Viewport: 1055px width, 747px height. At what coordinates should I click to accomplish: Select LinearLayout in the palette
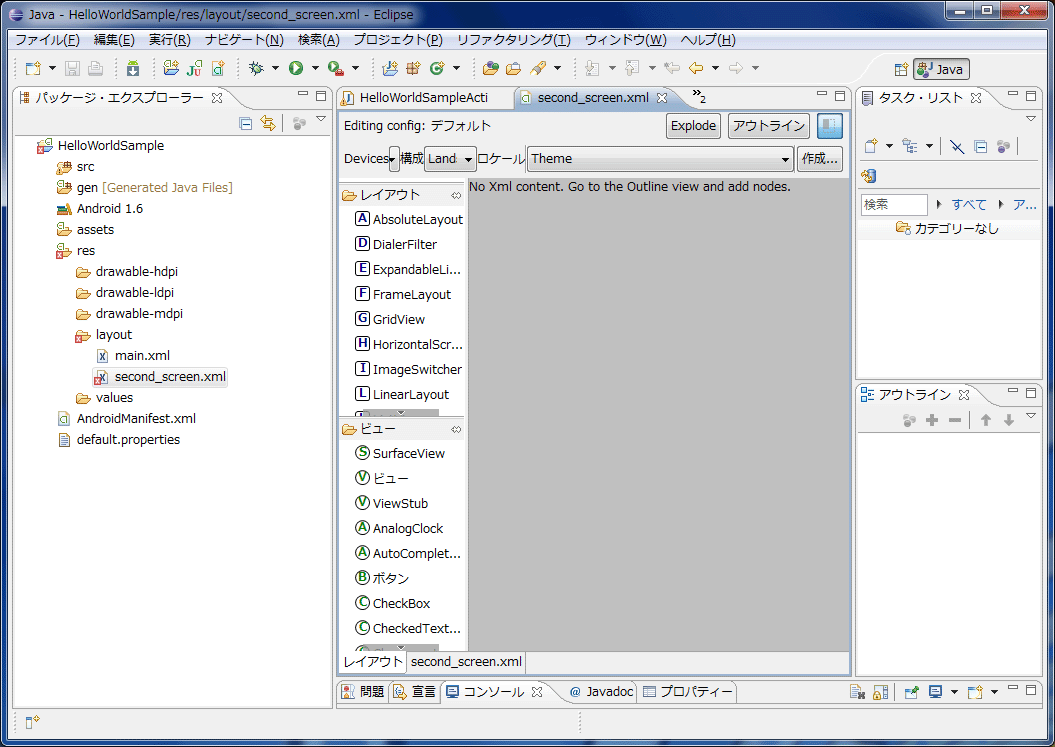pos(410,394)
